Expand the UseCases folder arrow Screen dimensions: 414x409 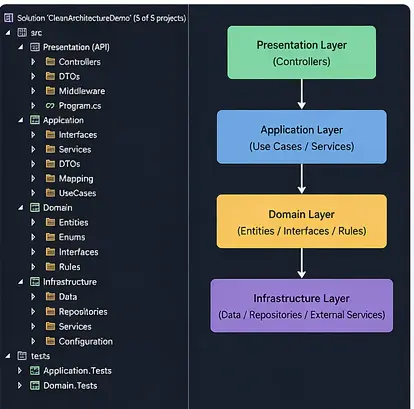coord(33,193)
